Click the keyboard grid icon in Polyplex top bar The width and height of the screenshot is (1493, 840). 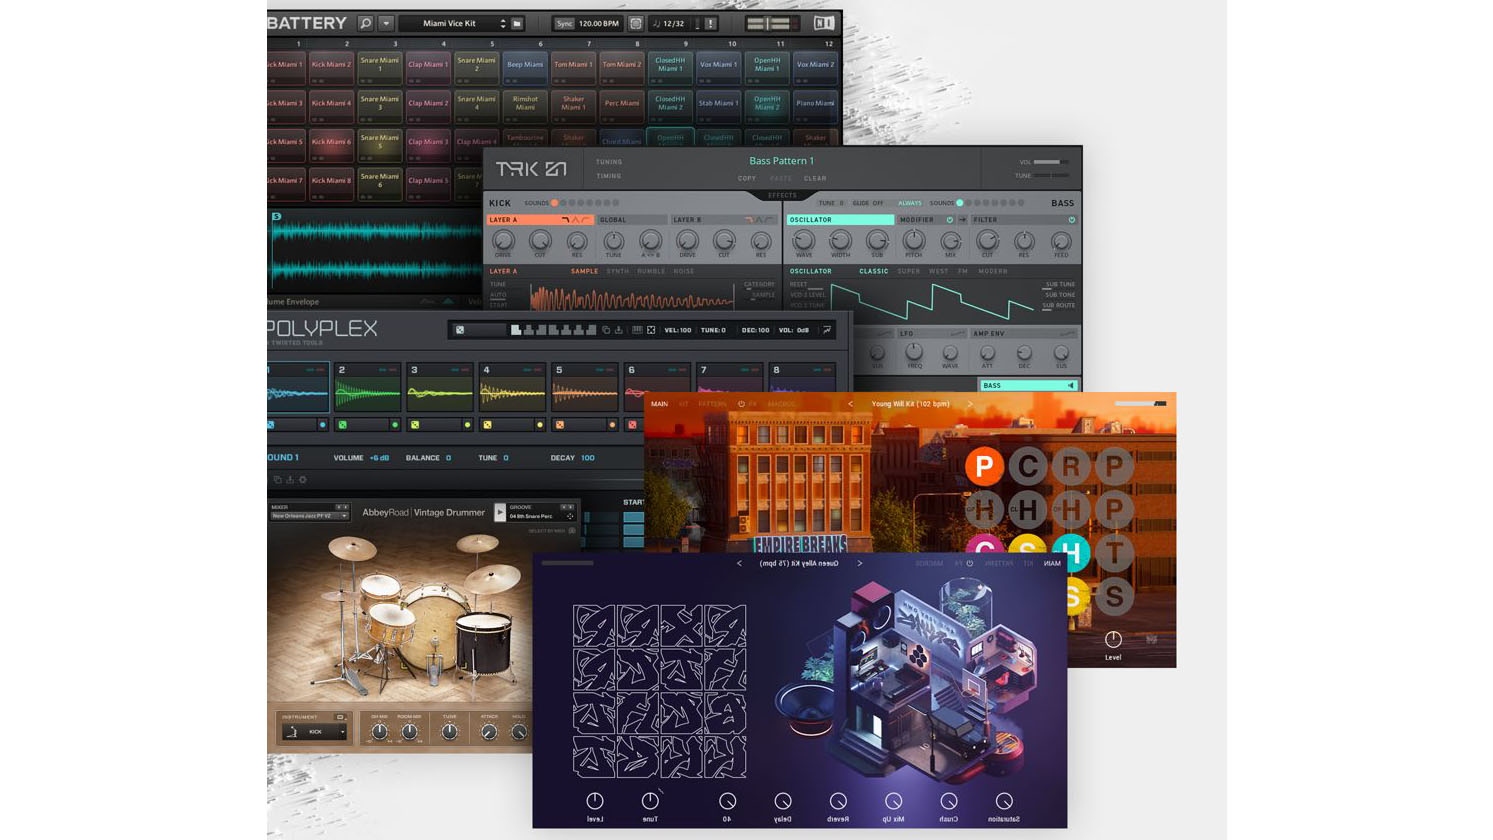coord(637,330)
